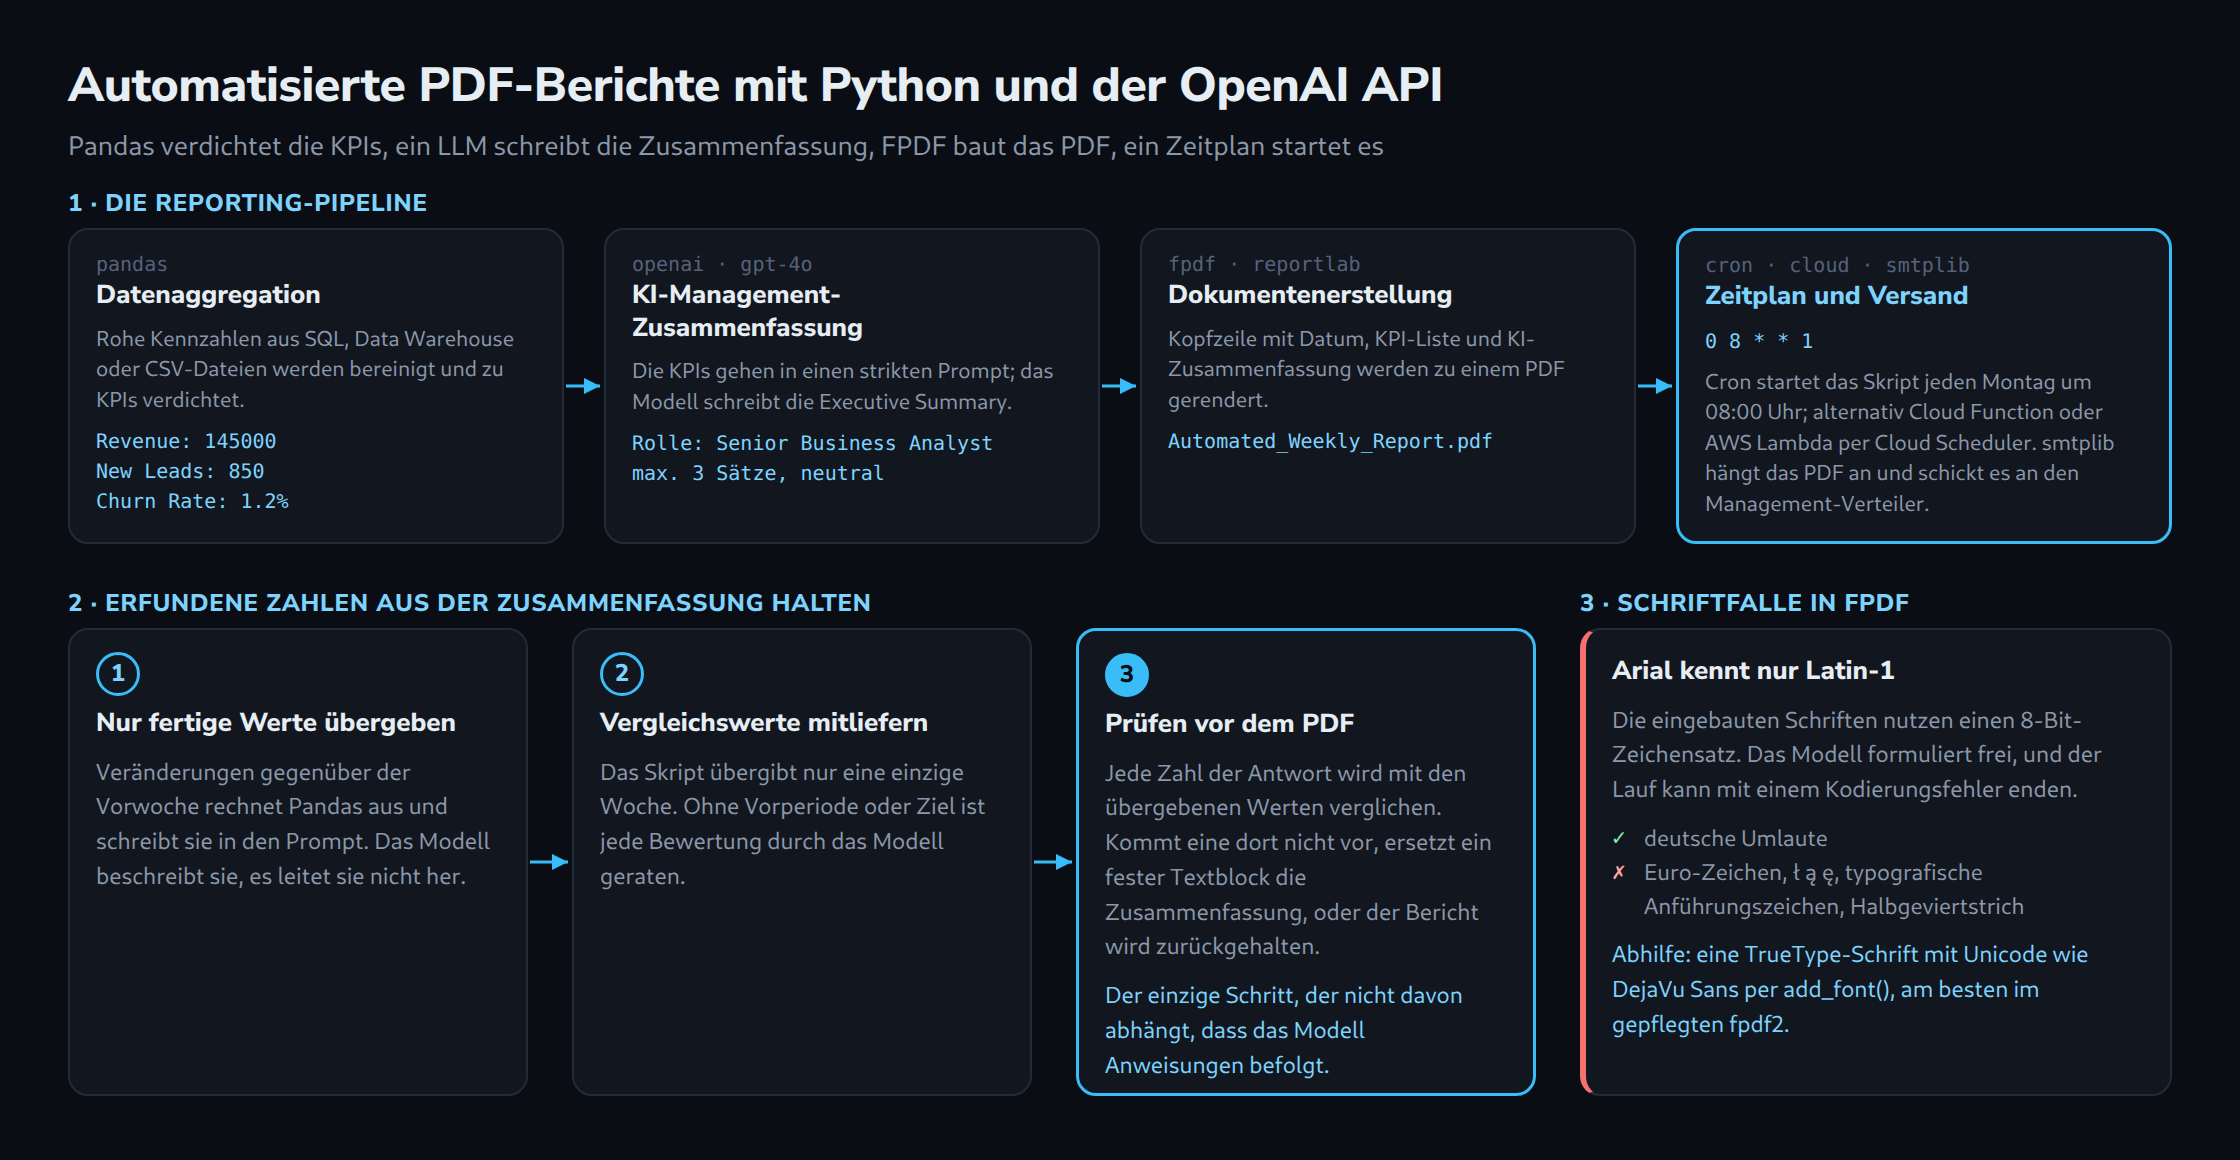This screenshot has height=1160, width=2240.
Task: Select heading ERFUNDENE ZAHLEN AUS DER ZUSAMMENFASSUNG HALTEN
Action: pyautogui.click(x=469, y=602)
